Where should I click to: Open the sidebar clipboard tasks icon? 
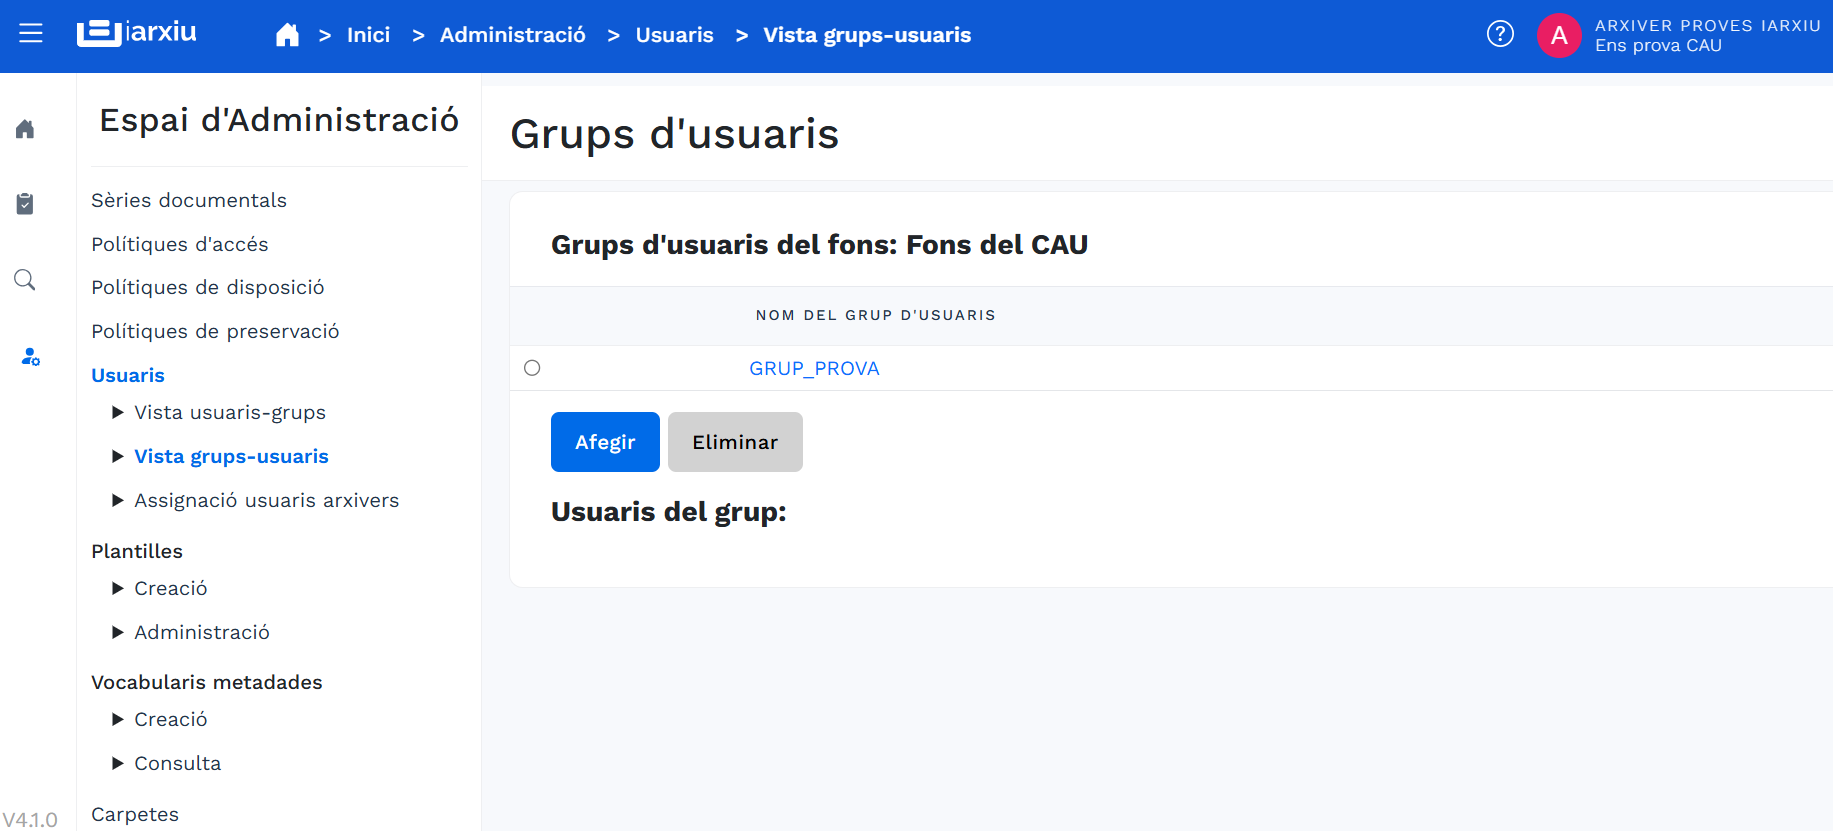click(25, 204)
